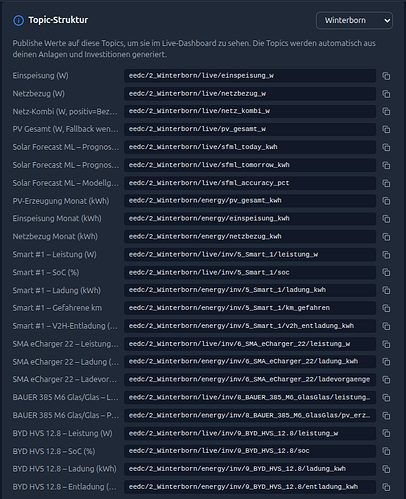Copy the SMA_eCharger_22 leistung_w topic
The image size is (406, 499).
386,344
